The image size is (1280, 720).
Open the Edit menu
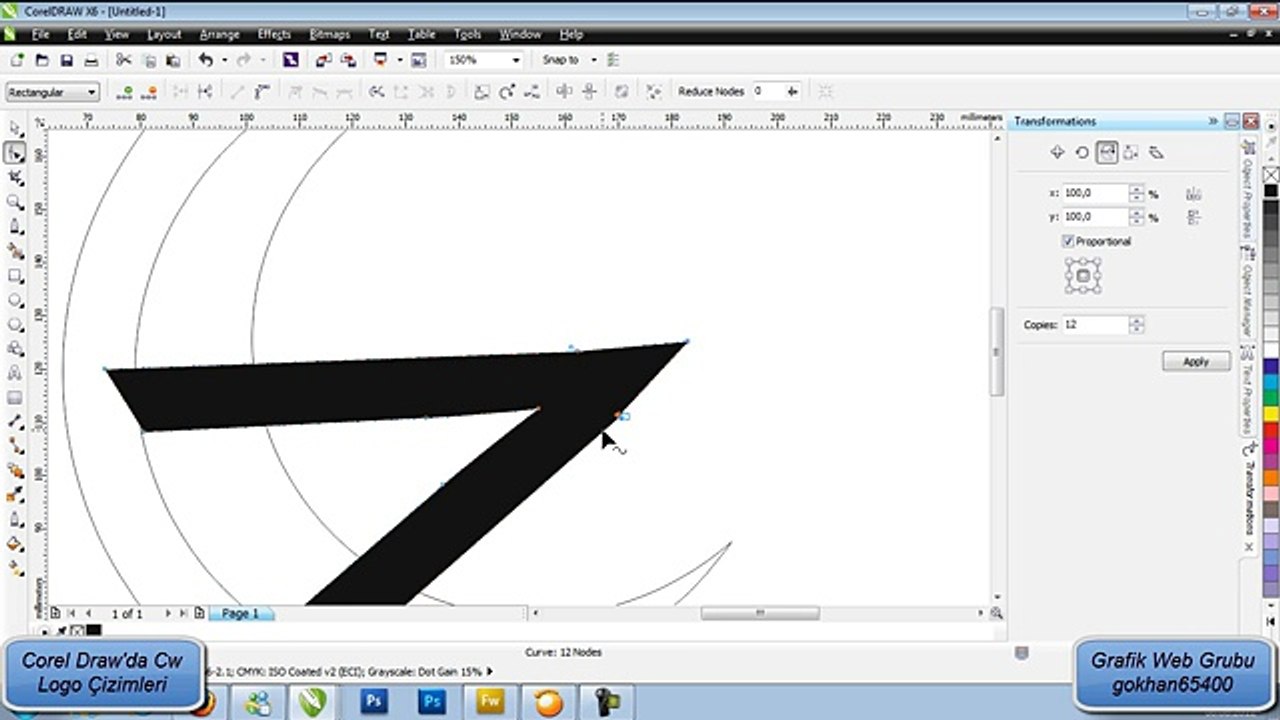(x=77, y=34)
